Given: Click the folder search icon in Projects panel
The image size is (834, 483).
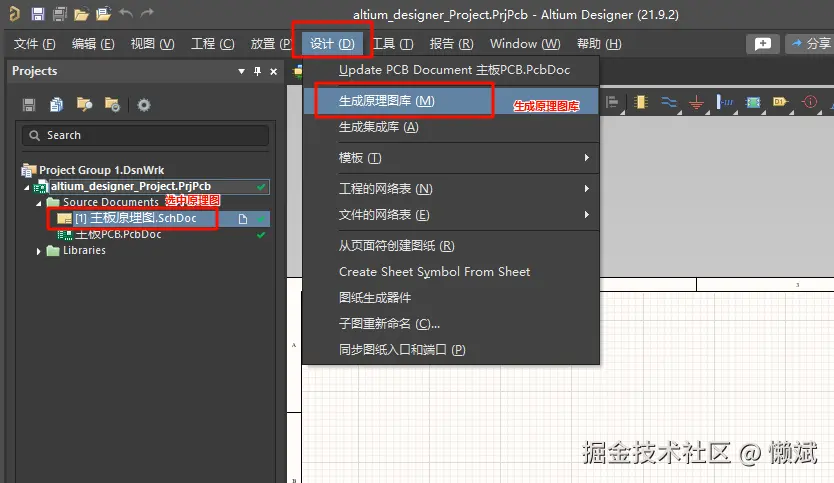Looking at the screenshot, I should point(85,105).
